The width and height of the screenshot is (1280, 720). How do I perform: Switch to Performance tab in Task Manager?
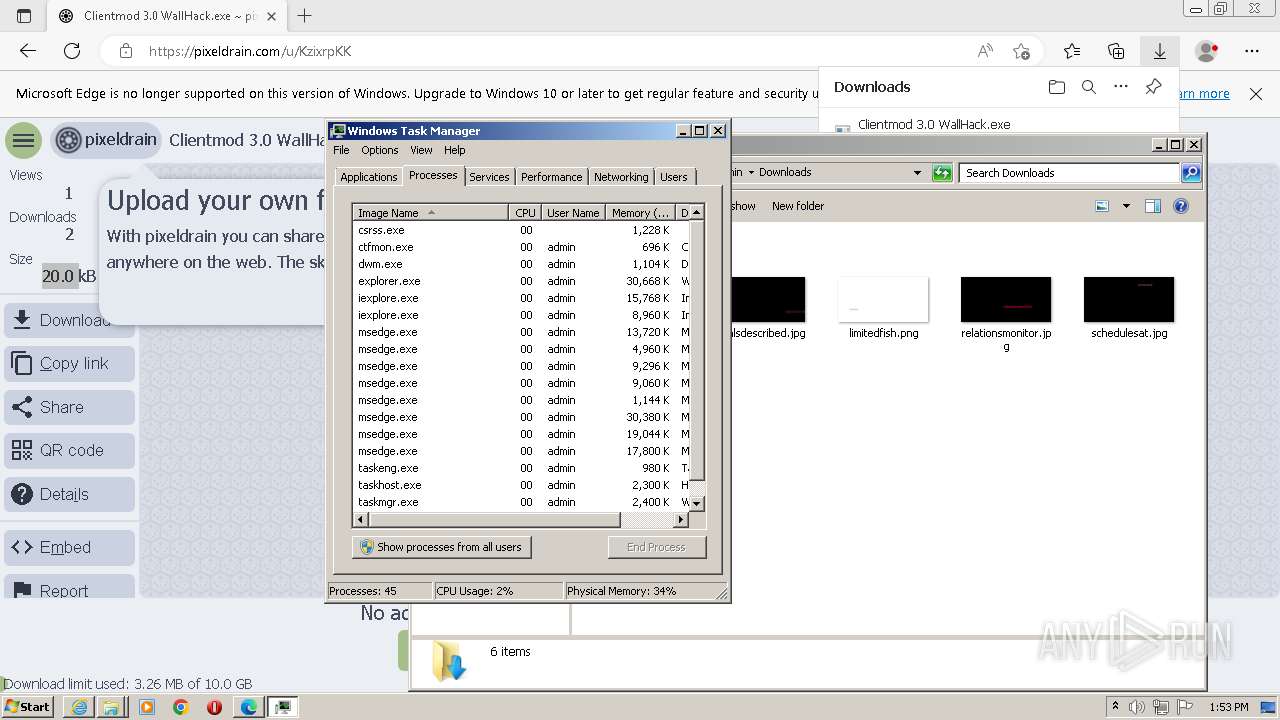pyautogui.click(x=551, y=177)
